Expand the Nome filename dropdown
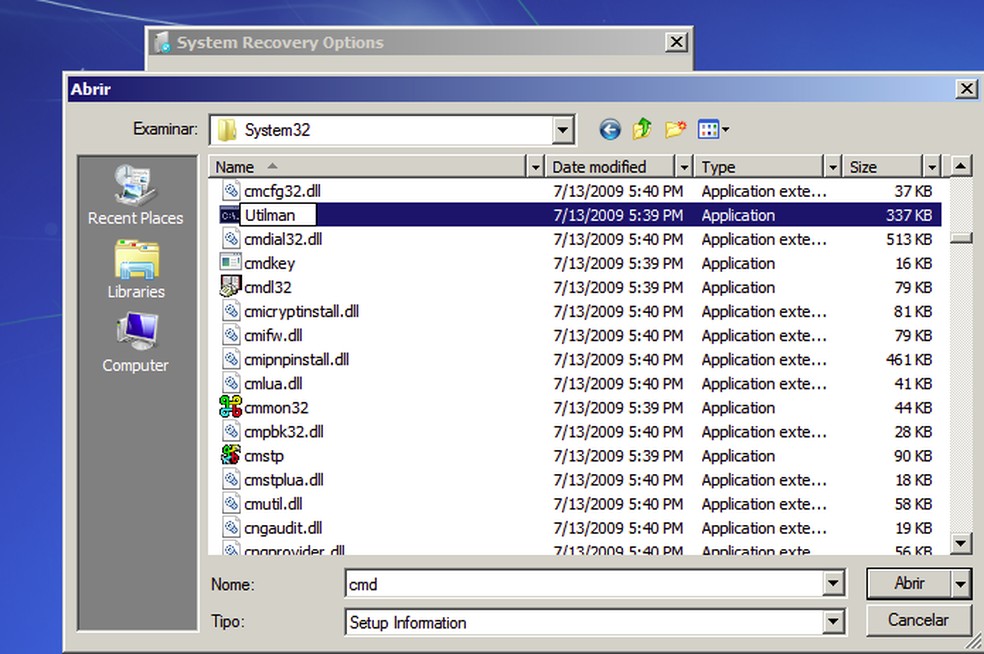Viewport: 984px width, 654px height. (x=834, y=584)
